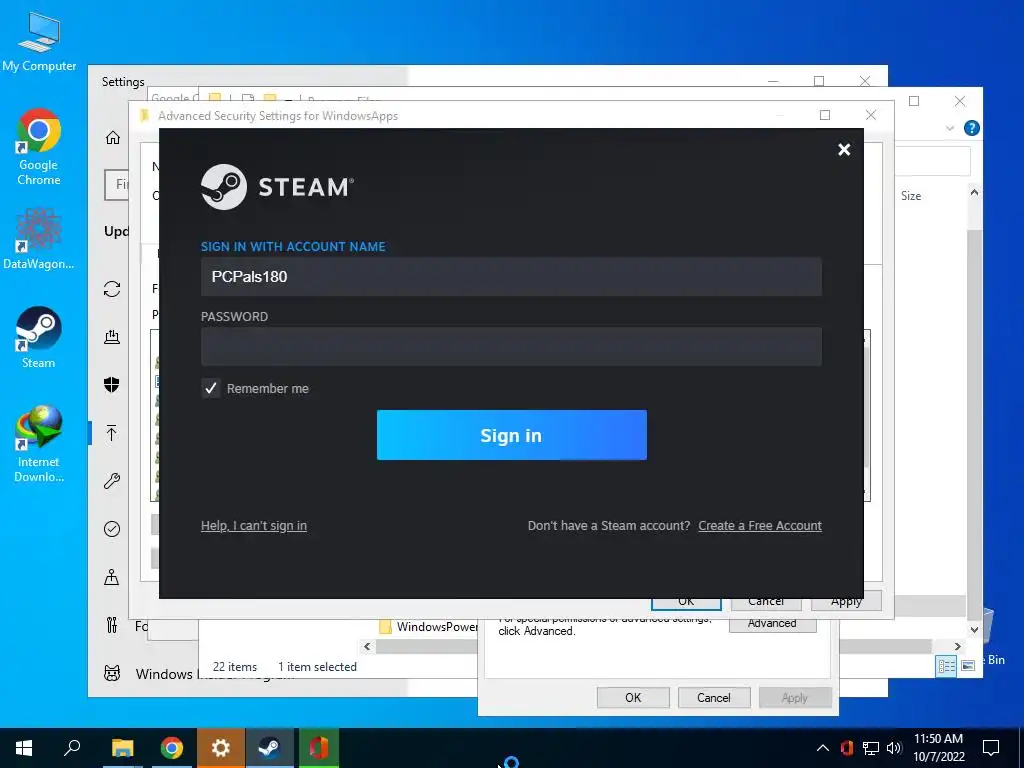Focus the account name field with PCPals180
The image size is (1024, 768).
[x=511, y=276]
